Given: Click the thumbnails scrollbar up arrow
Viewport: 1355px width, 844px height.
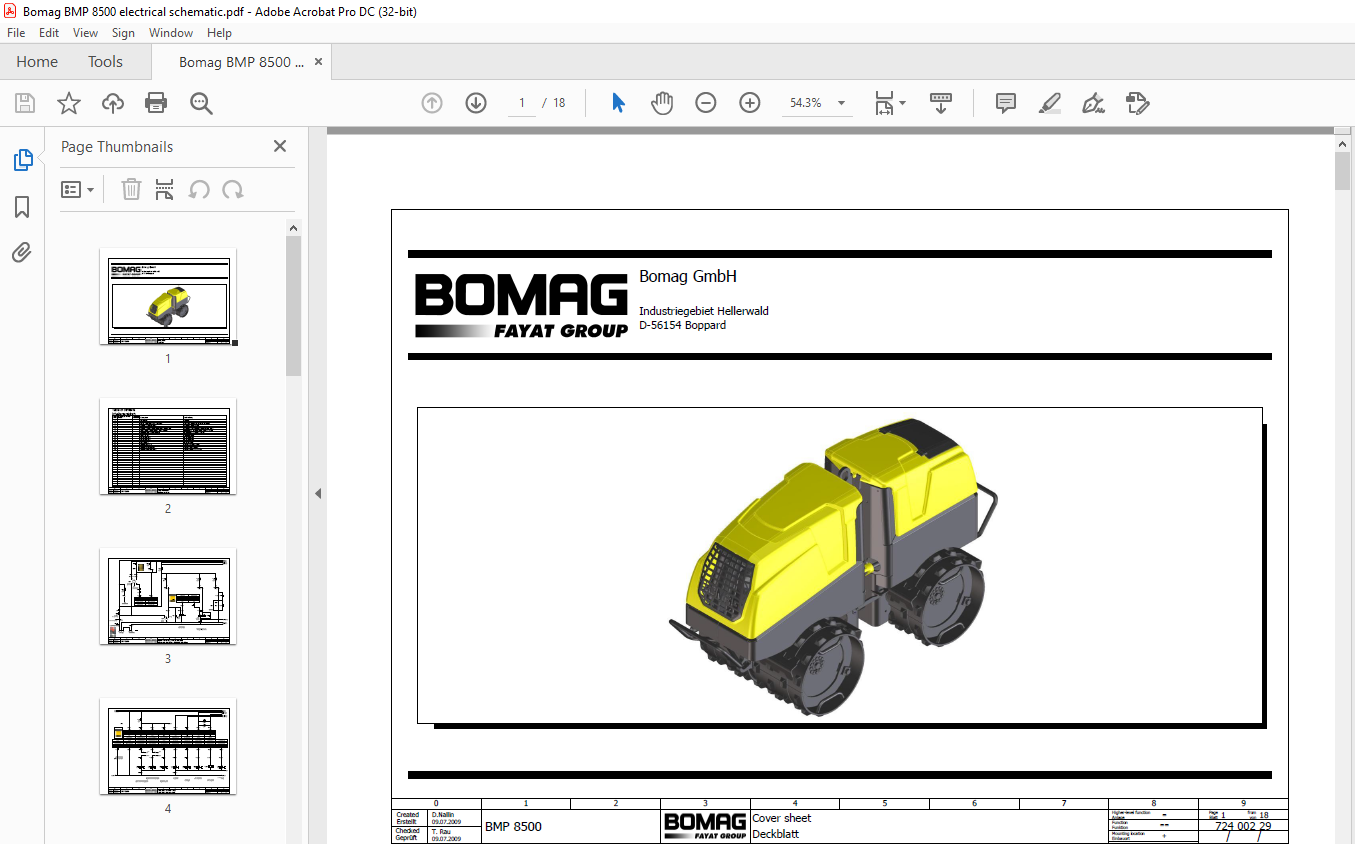Looking at the screenshot, I should point(293,228).
